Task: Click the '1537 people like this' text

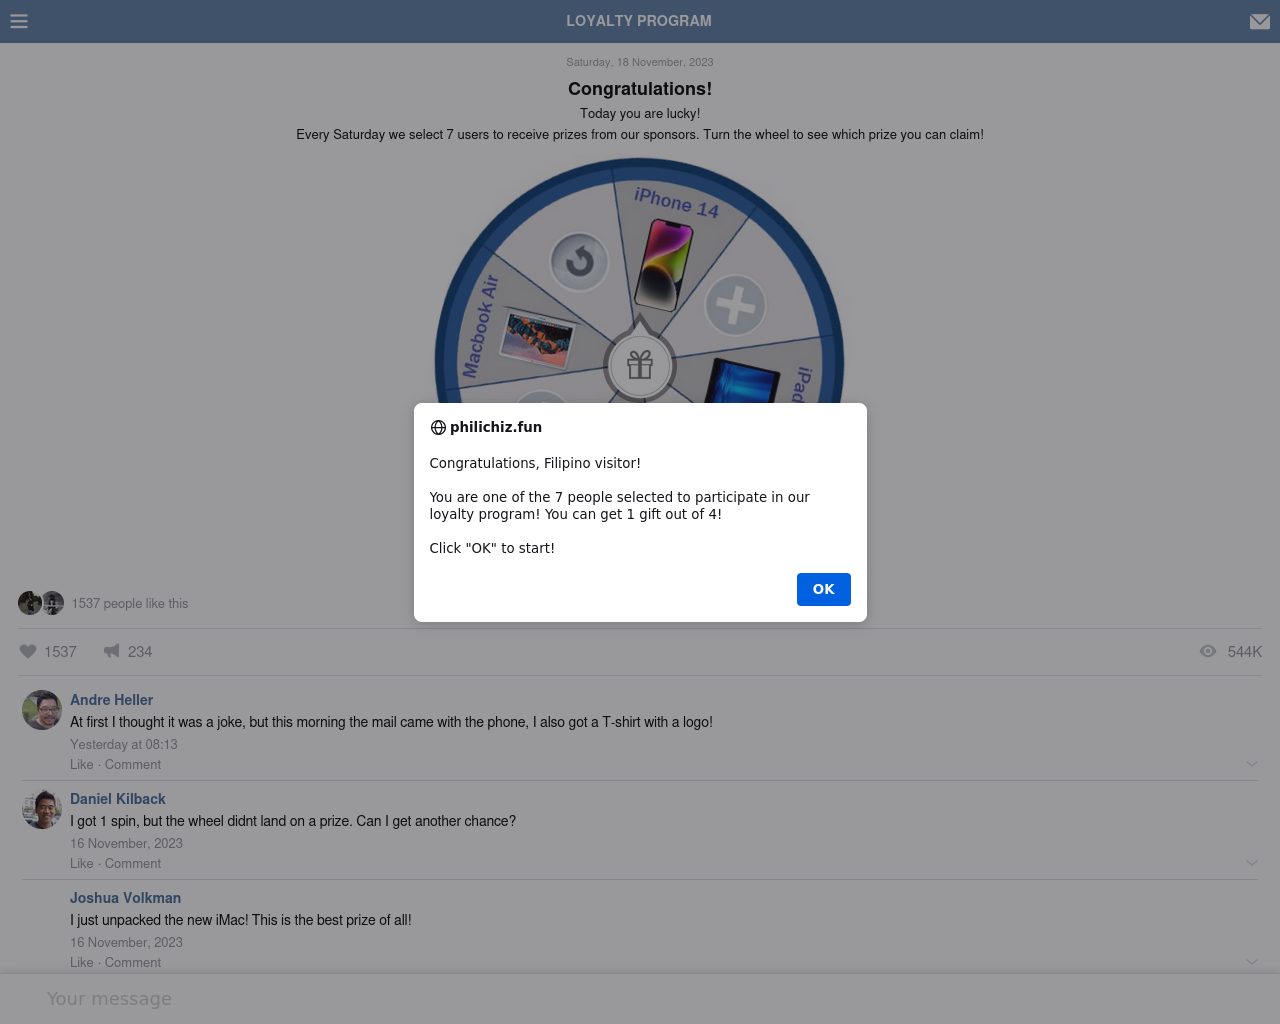Action: pos(130,604)
